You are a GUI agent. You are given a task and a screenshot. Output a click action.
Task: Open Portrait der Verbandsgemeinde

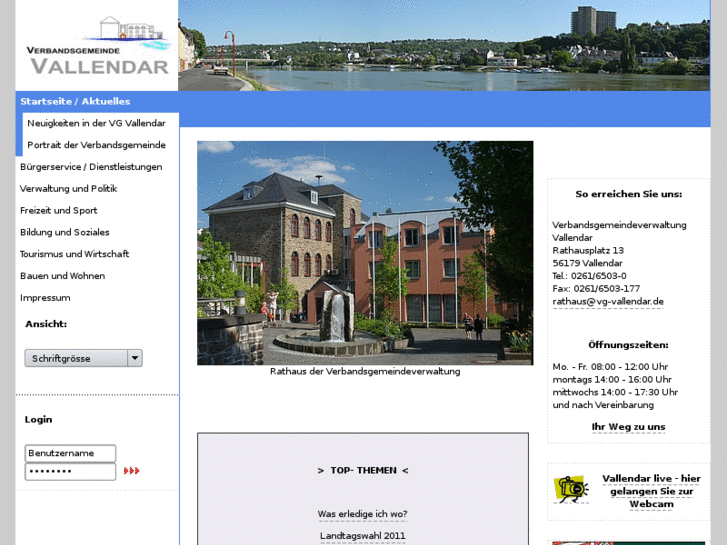pyautogui.click(x=96, y=145)
